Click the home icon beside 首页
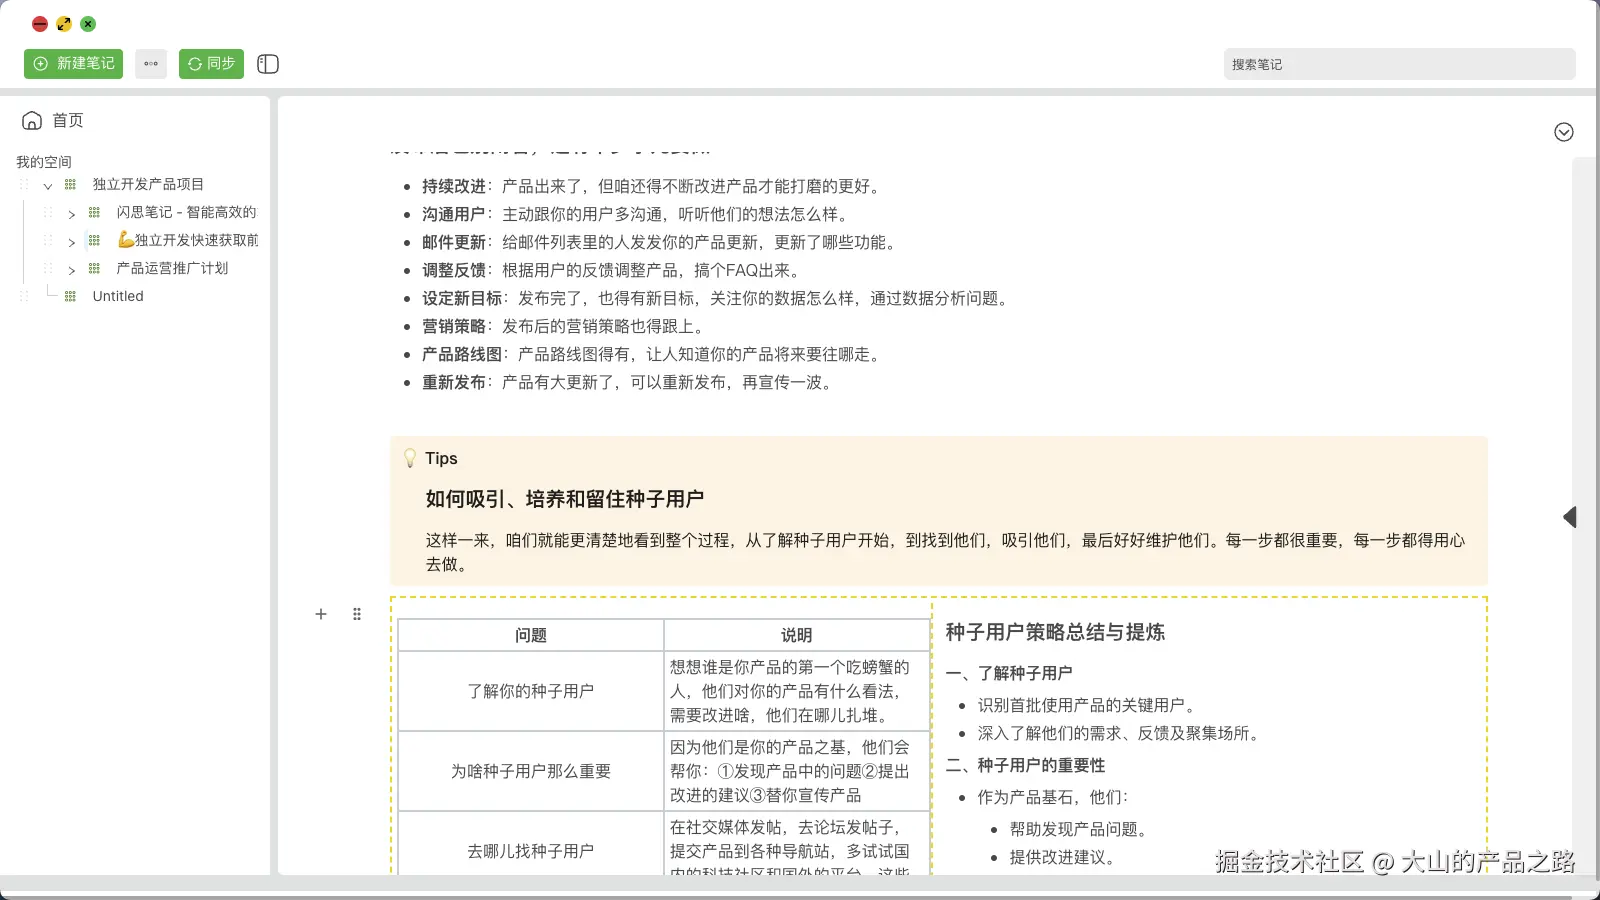The width and height of the screenshot is (1600, 900). pos(32,121)
